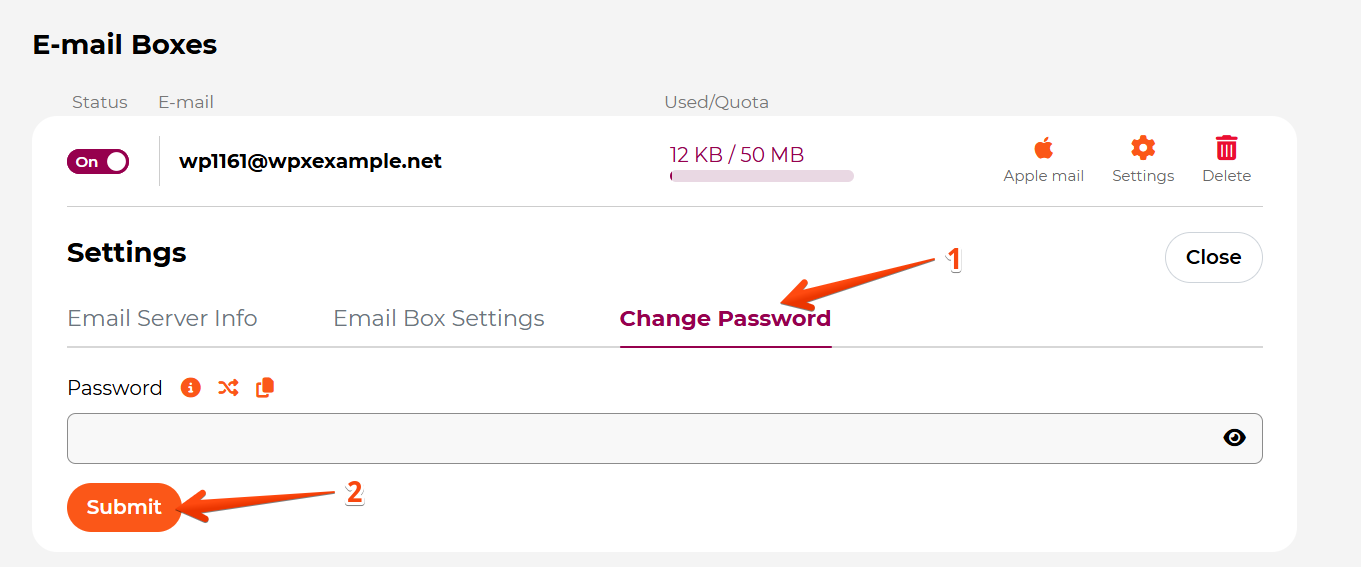This screenshot has height=567, width=1361.
Task: Show password requirements via the info icon
Action: (x=190, y=387)
